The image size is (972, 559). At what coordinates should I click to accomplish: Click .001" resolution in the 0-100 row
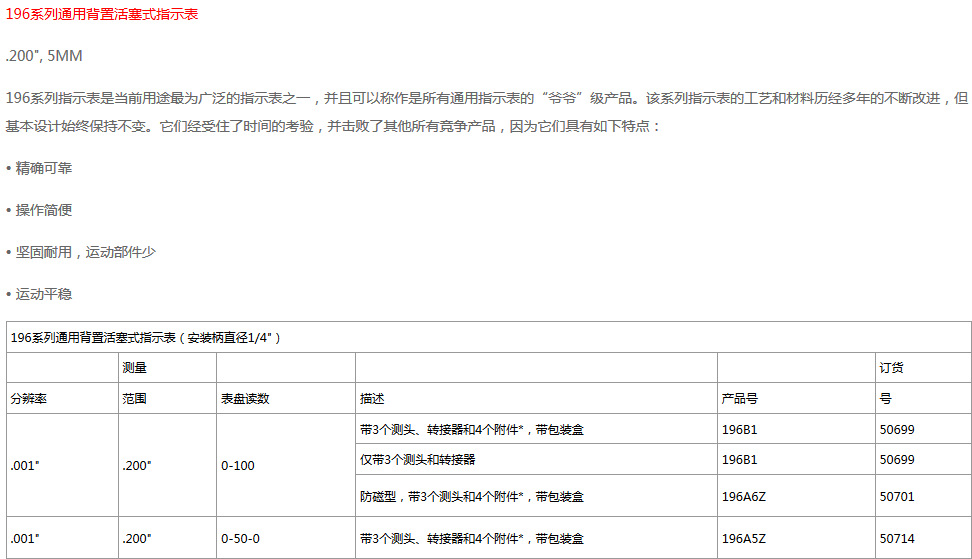click(x=25, y=465)
